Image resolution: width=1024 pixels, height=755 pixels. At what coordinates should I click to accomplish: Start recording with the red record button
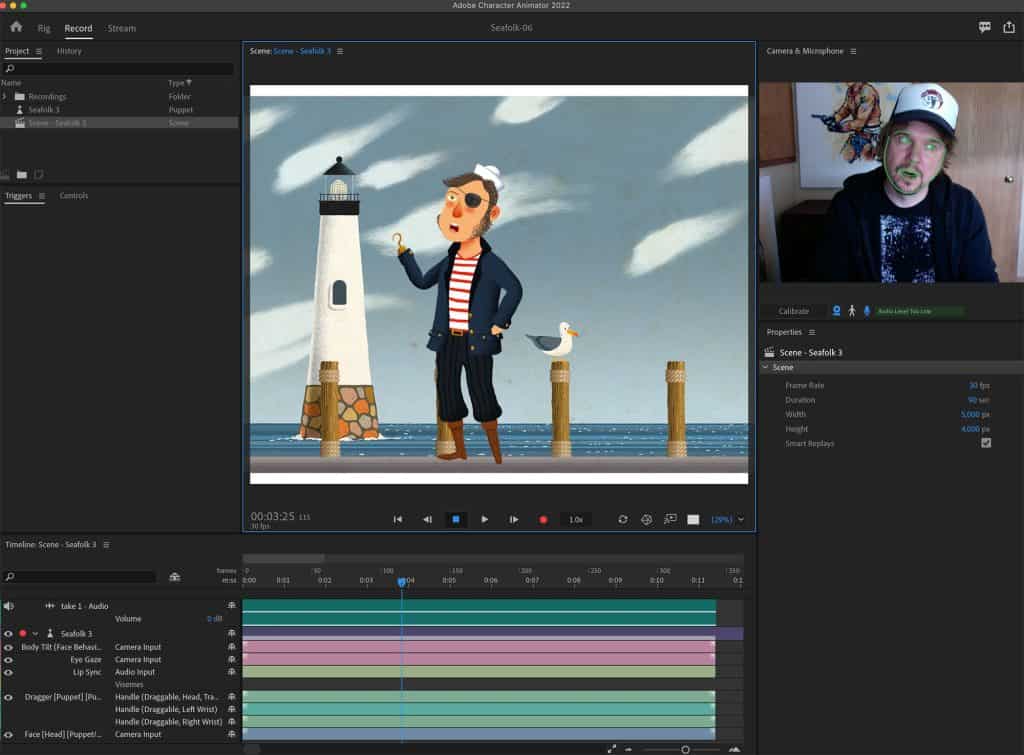[543, 520]
